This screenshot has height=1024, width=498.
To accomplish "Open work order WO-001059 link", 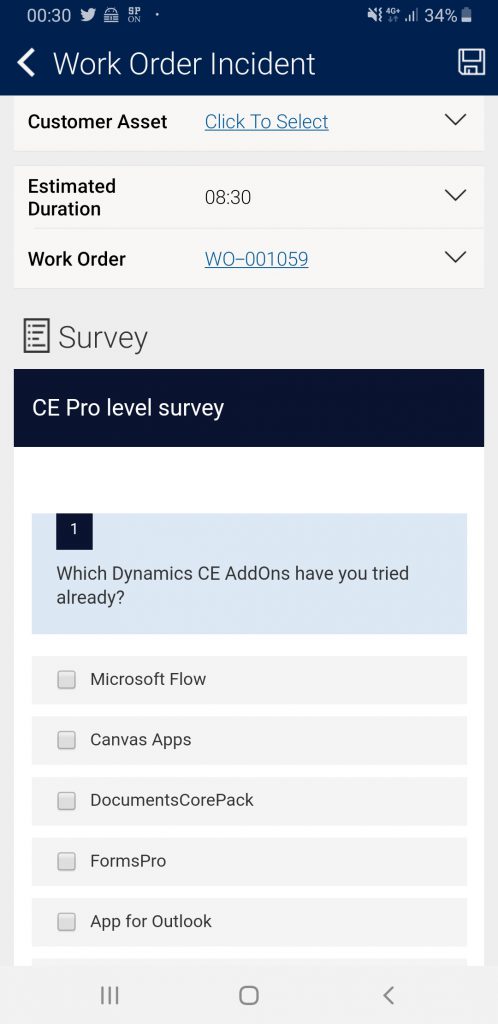I will [257, 259].
